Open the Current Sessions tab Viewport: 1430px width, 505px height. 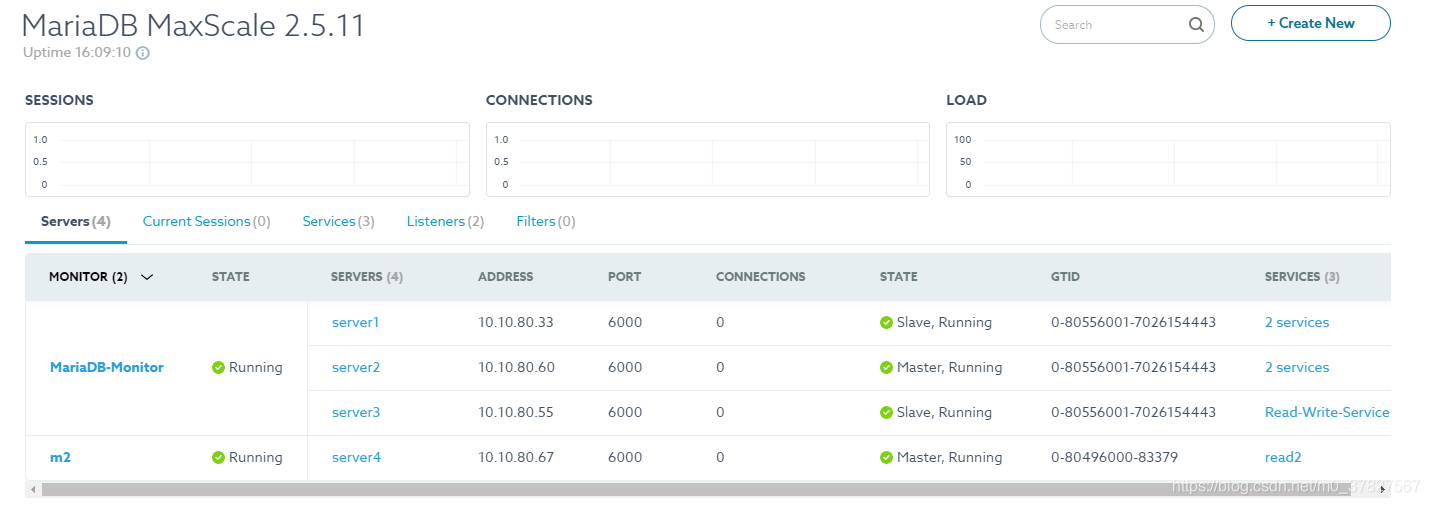(207, 221)
